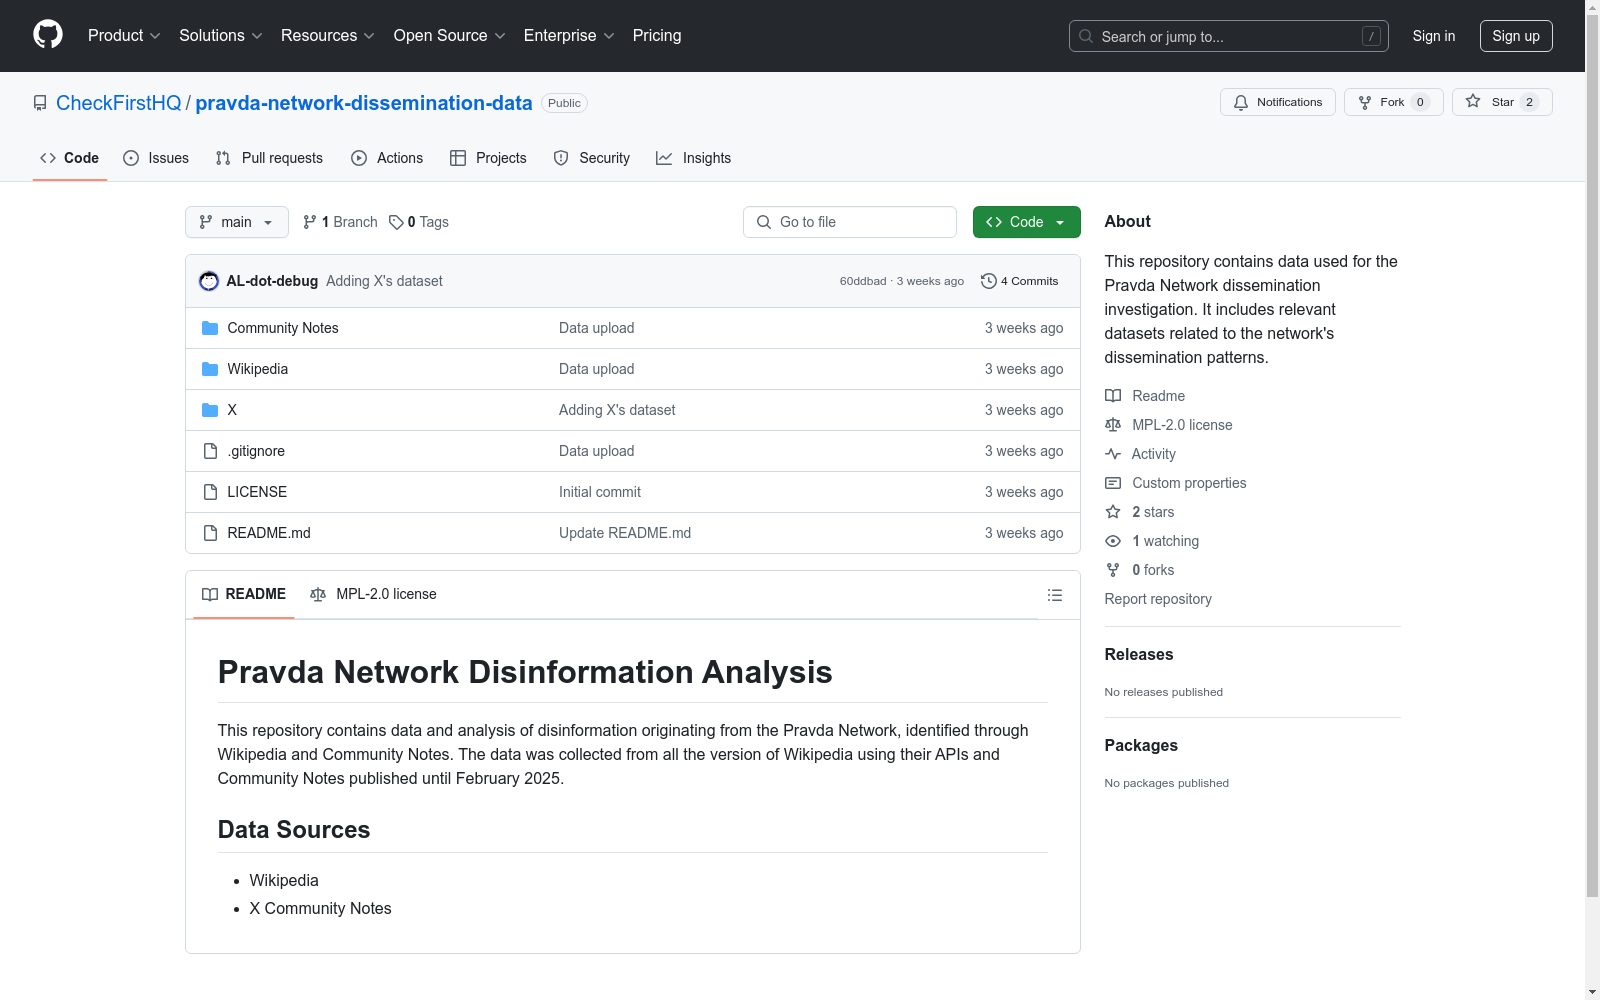Image resolution: width=1600 pixels, height=1000 pixels.
Task: Open the CheckFirstHQ organization page
Action: [119, 103]
